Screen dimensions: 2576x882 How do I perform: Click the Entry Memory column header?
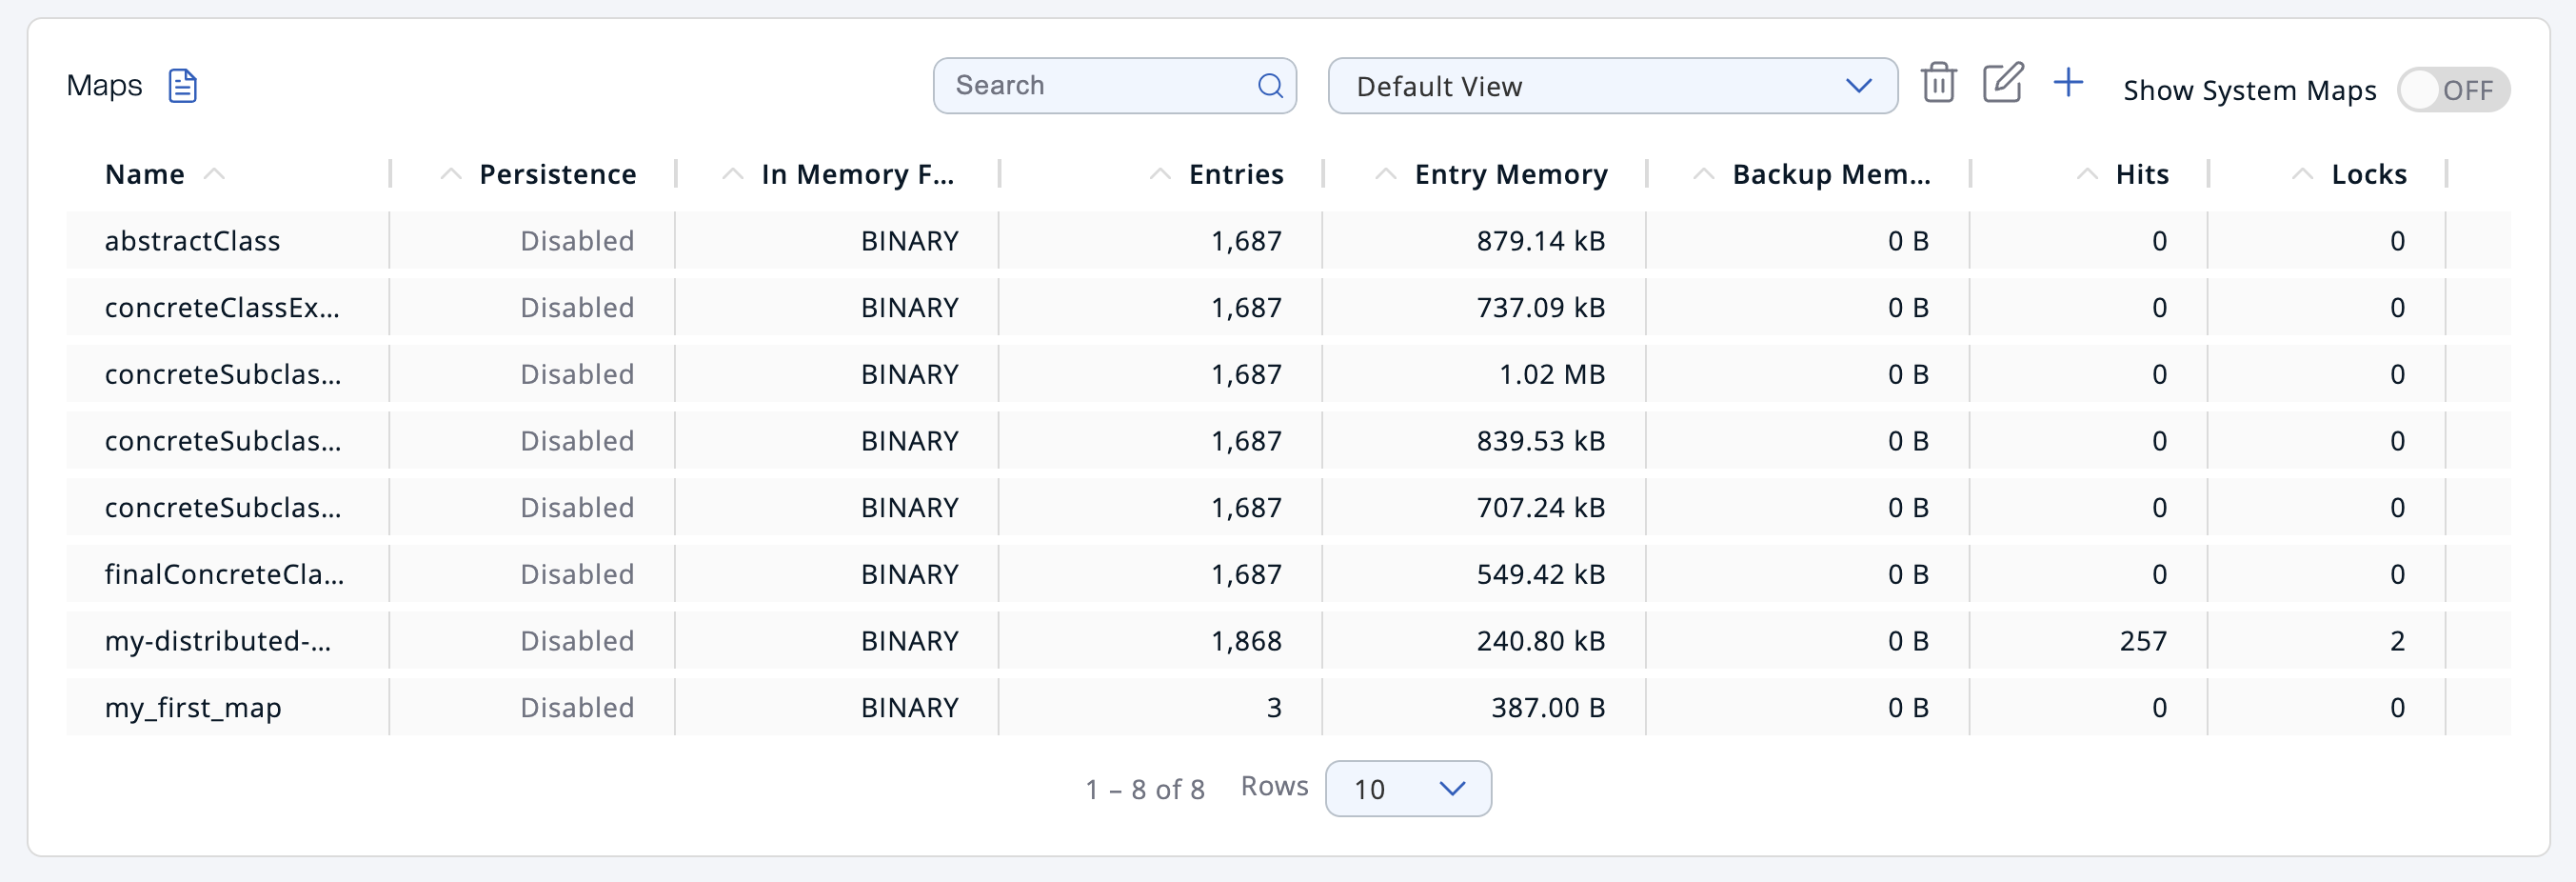coord(1510,174)
